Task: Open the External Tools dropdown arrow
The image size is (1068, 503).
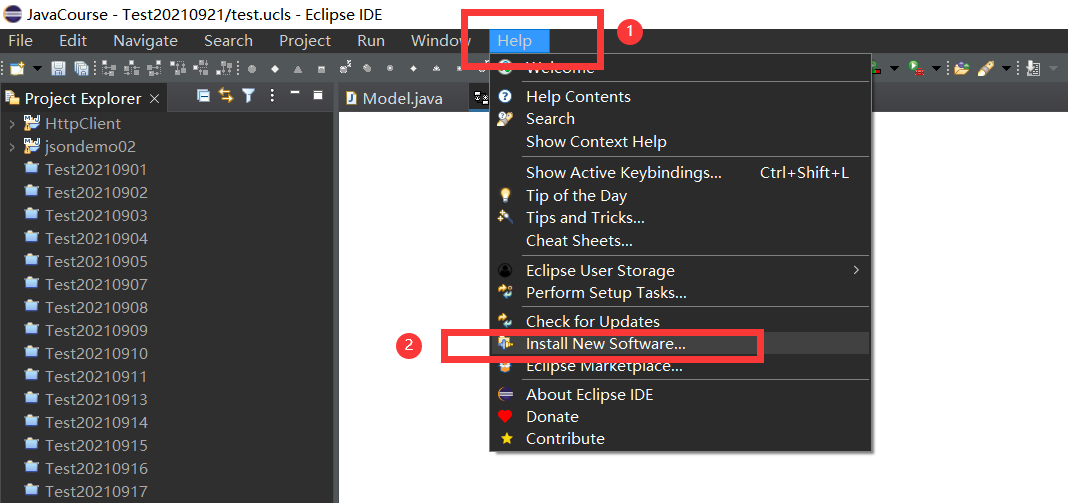Action: (936, 69)
